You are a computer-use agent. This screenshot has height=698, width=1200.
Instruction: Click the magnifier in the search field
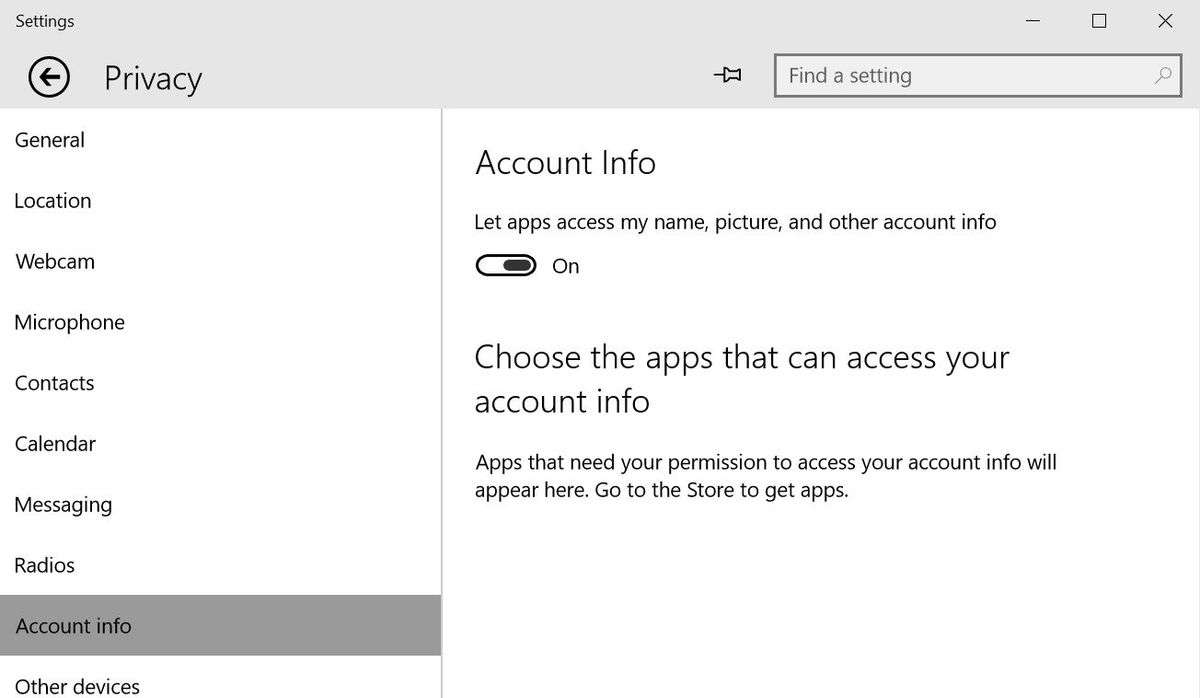tap(1162, 75)
